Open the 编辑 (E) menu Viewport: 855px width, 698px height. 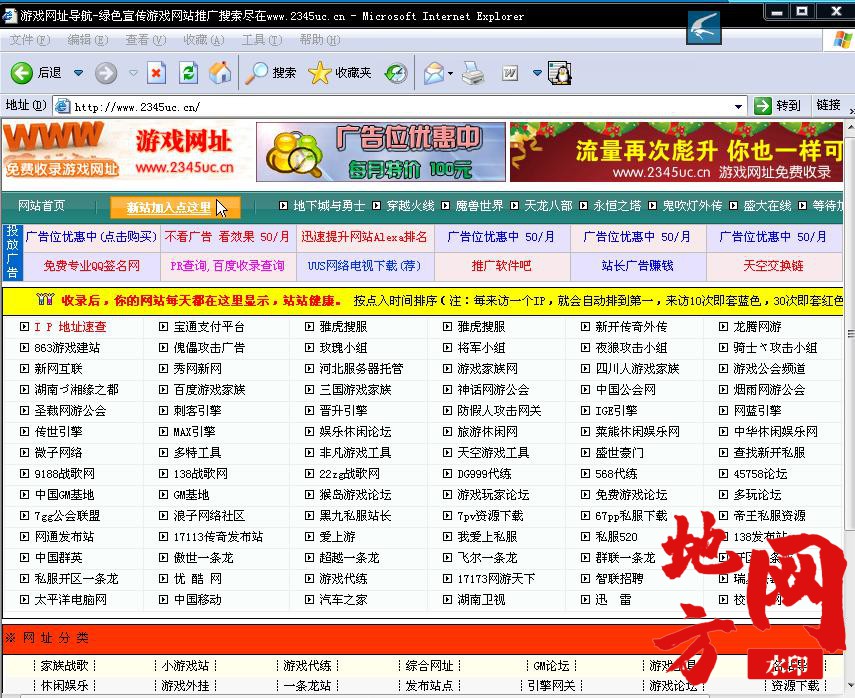pos(88,40)
